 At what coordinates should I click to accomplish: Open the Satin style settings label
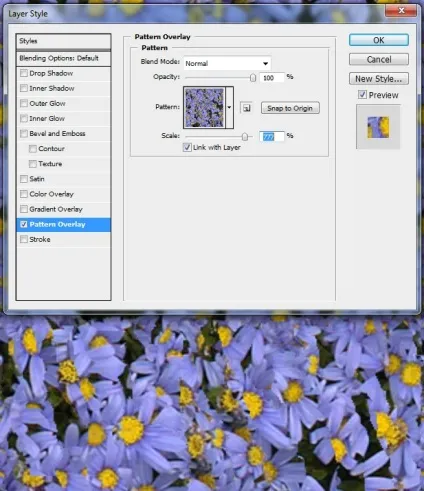coord(37,179)
